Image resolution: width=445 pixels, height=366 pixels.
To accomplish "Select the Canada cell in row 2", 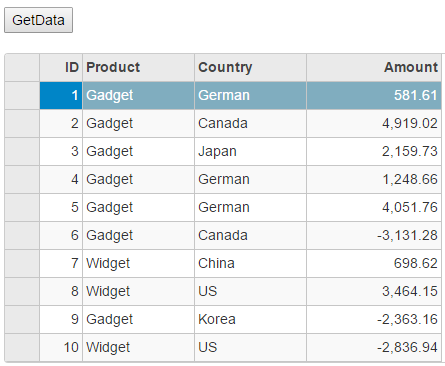I will tap(250, 123).
